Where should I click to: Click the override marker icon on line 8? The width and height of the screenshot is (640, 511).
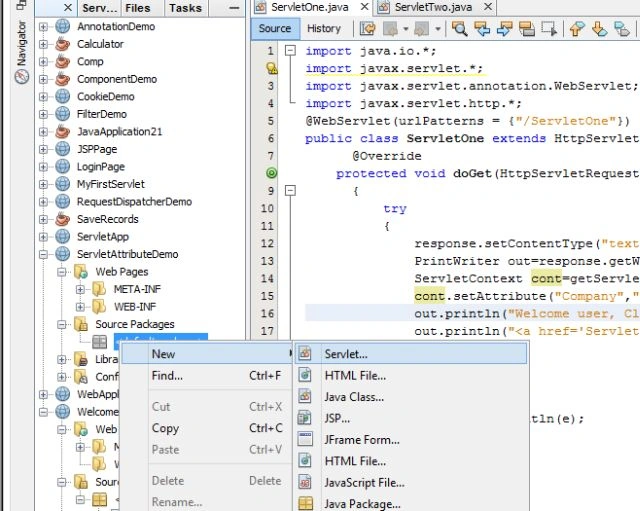271,173
